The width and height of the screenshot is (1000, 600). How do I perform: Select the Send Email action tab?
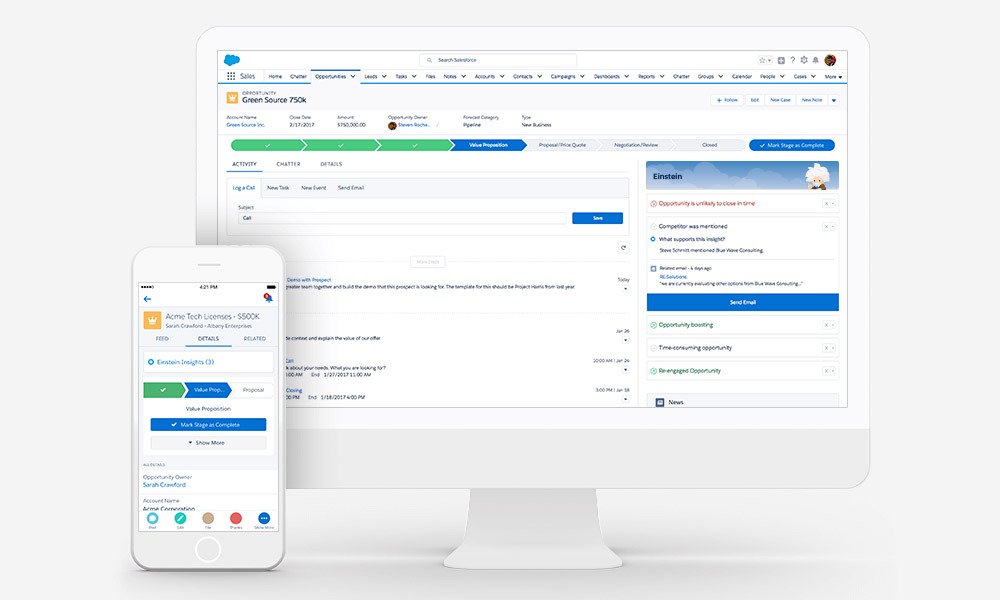pos(351,188)
